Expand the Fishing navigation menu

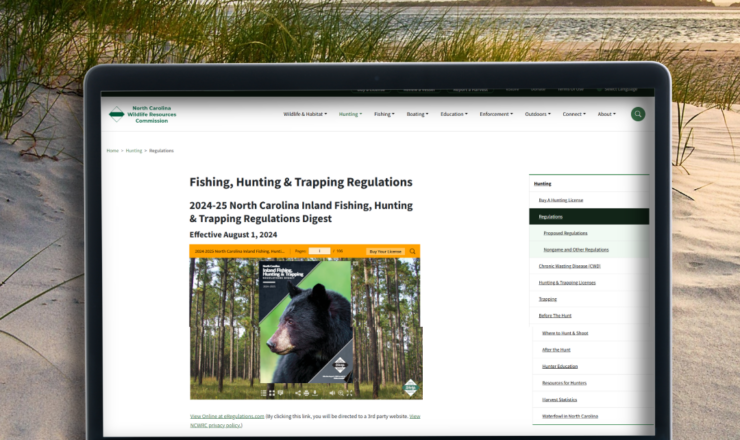384,114
